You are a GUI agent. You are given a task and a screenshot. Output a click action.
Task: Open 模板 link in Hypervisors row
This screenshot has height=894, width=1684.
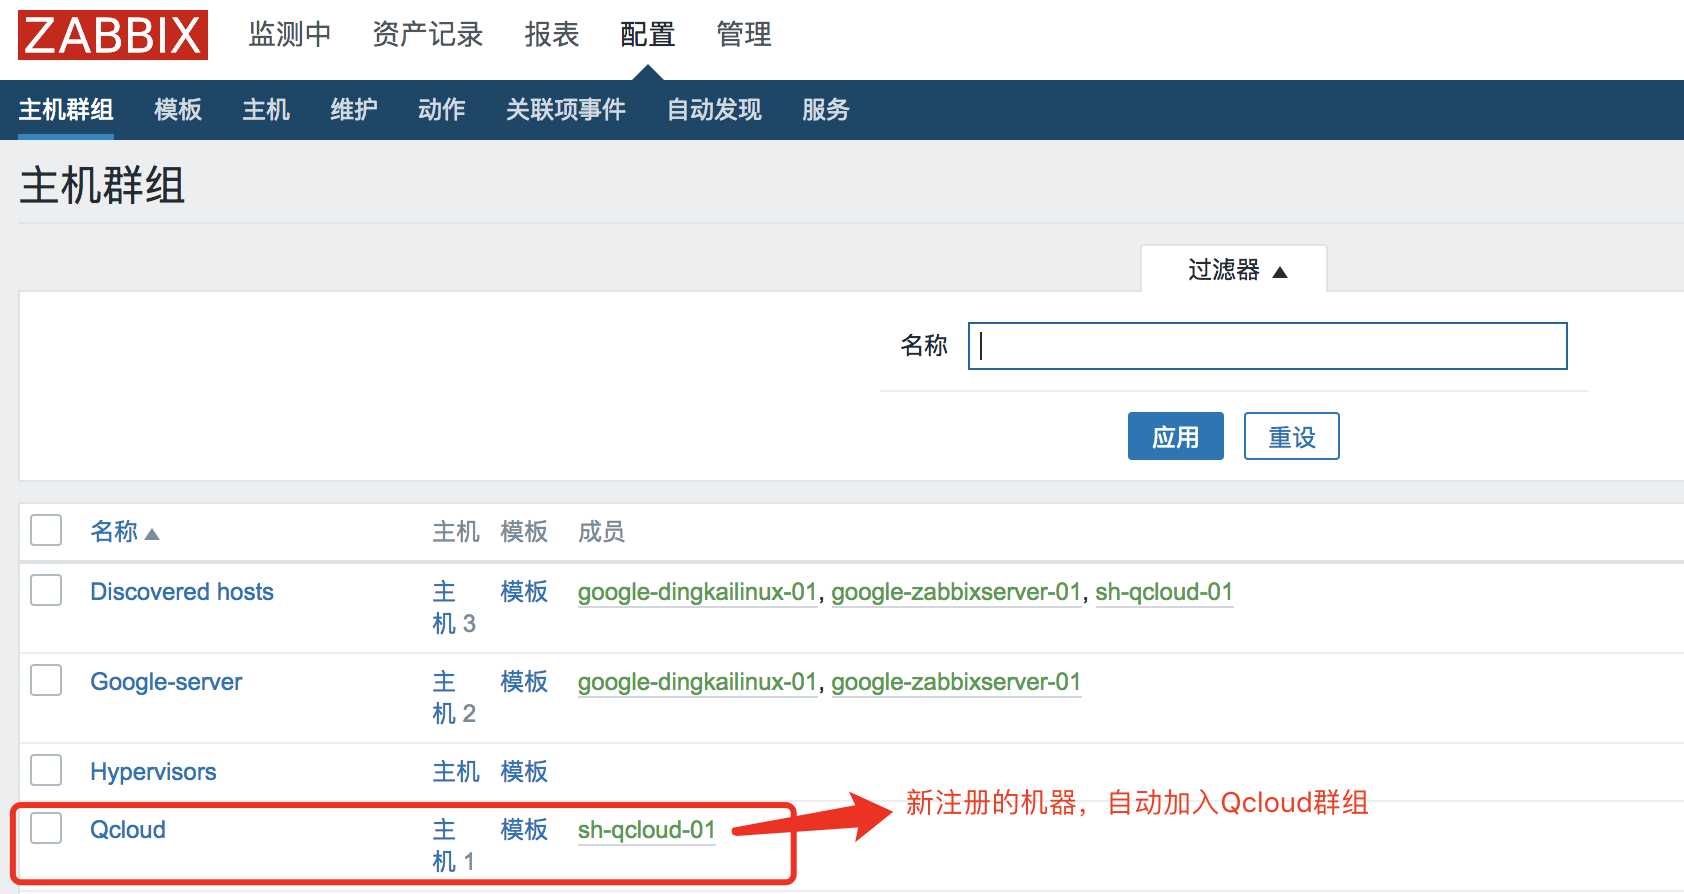point(524,772)
